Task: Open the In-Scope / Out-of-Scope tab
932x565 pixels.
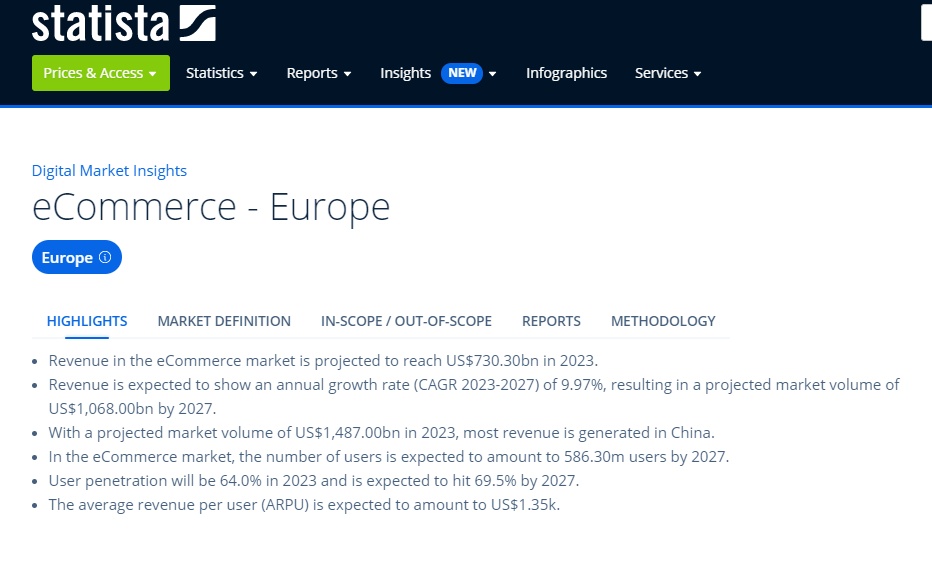Action: pyautogui.click(x=406, y=321)
